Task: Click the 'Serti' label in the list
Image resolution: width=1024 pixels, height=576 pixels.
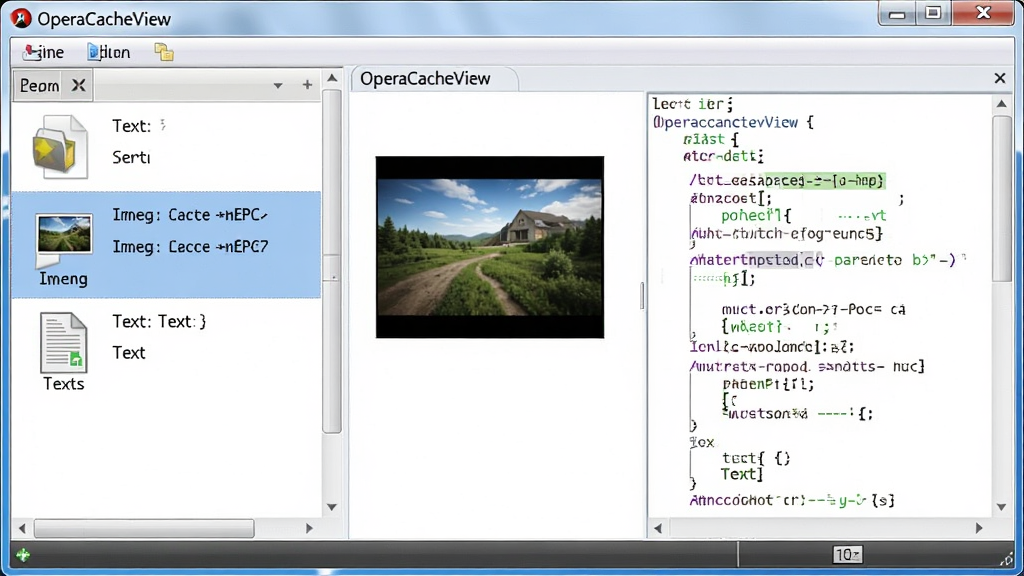Action: point(131,157)
